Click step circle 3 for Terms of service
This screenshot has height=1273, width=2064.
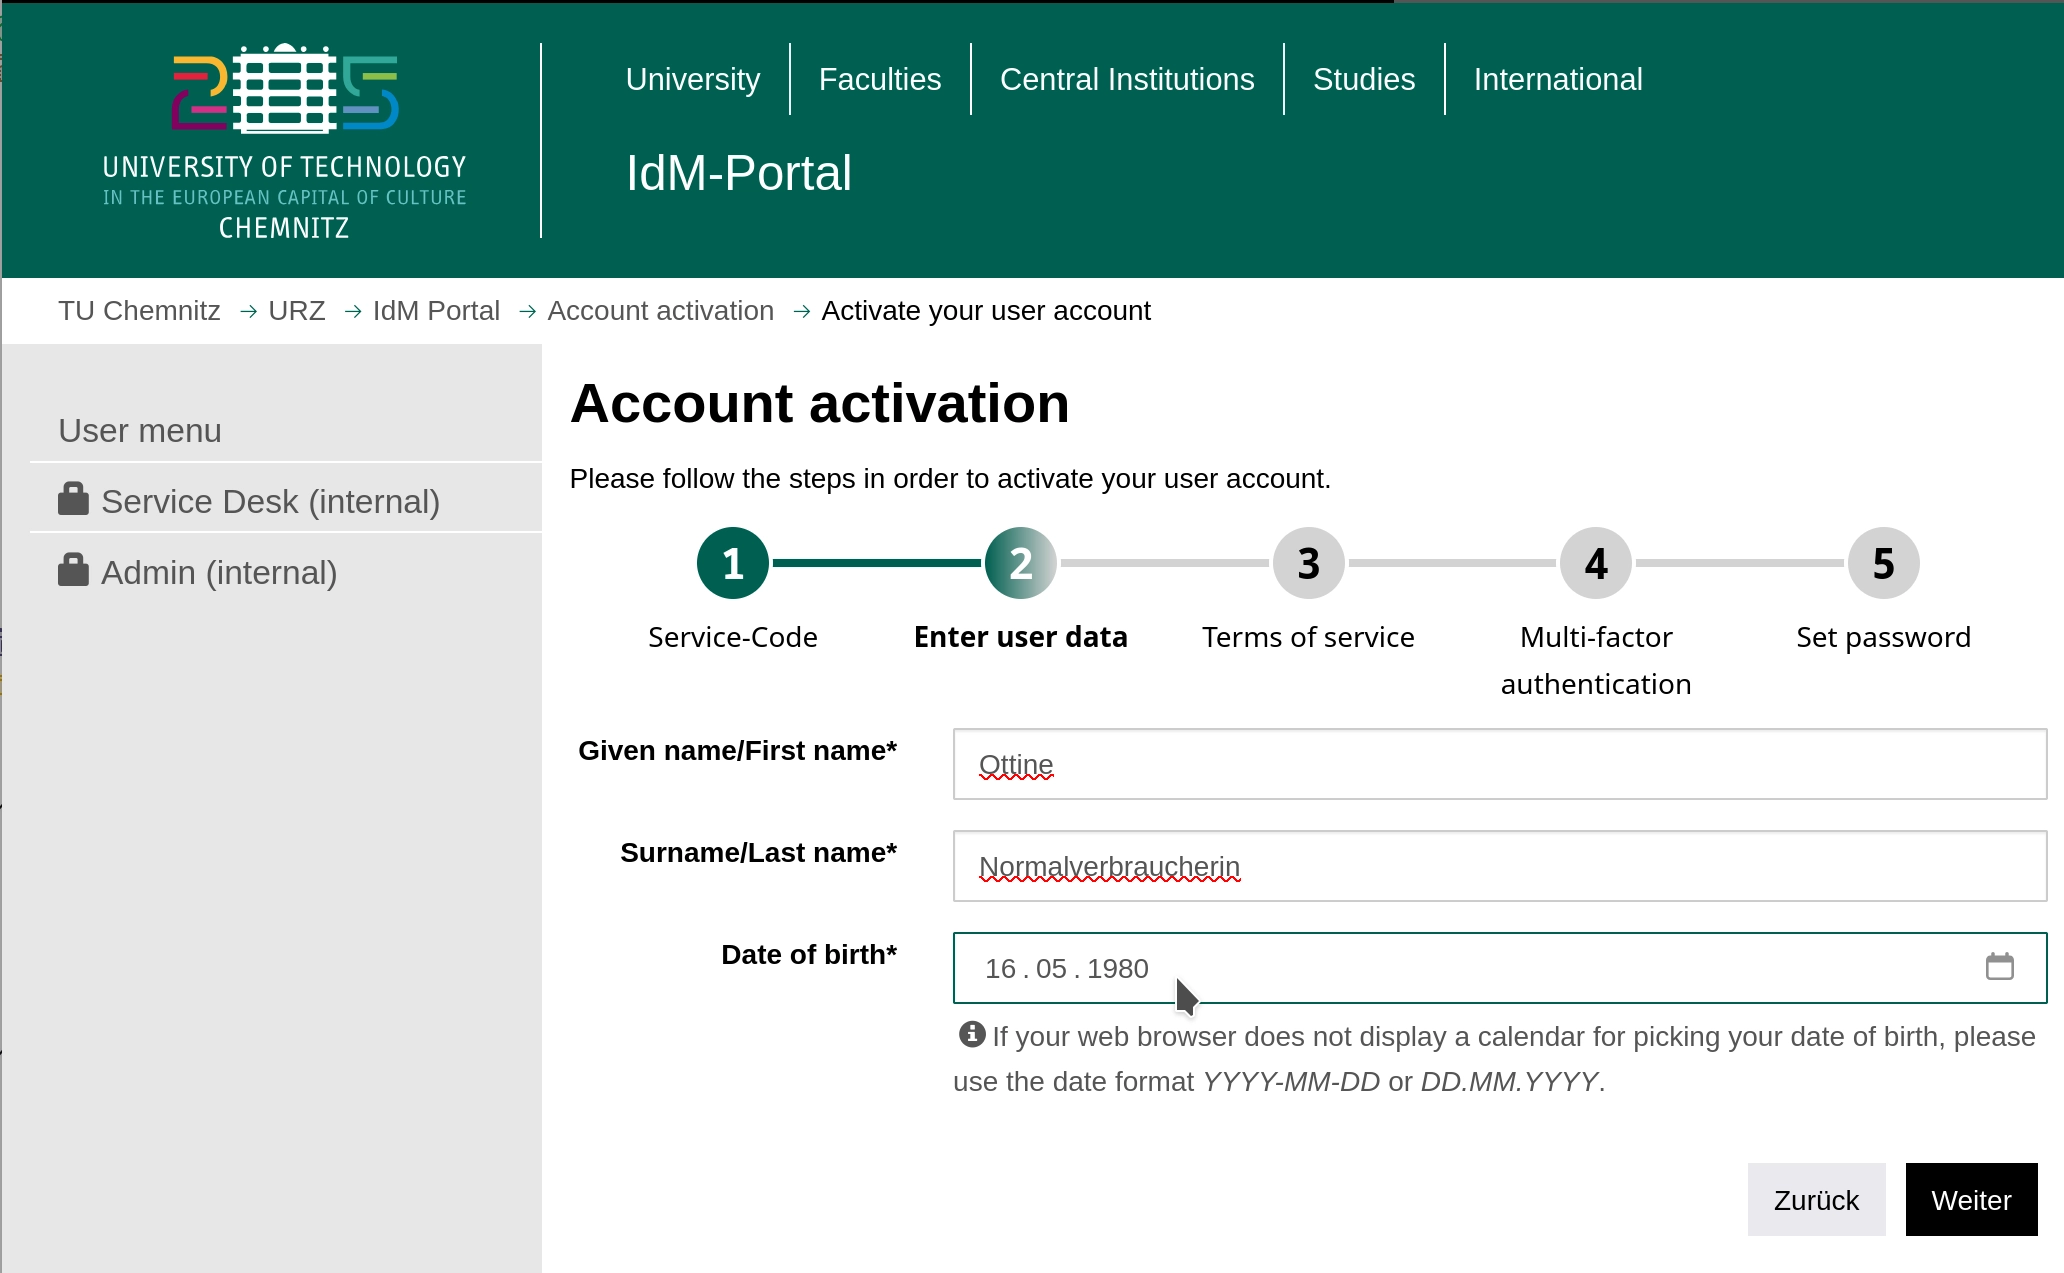1307,562
